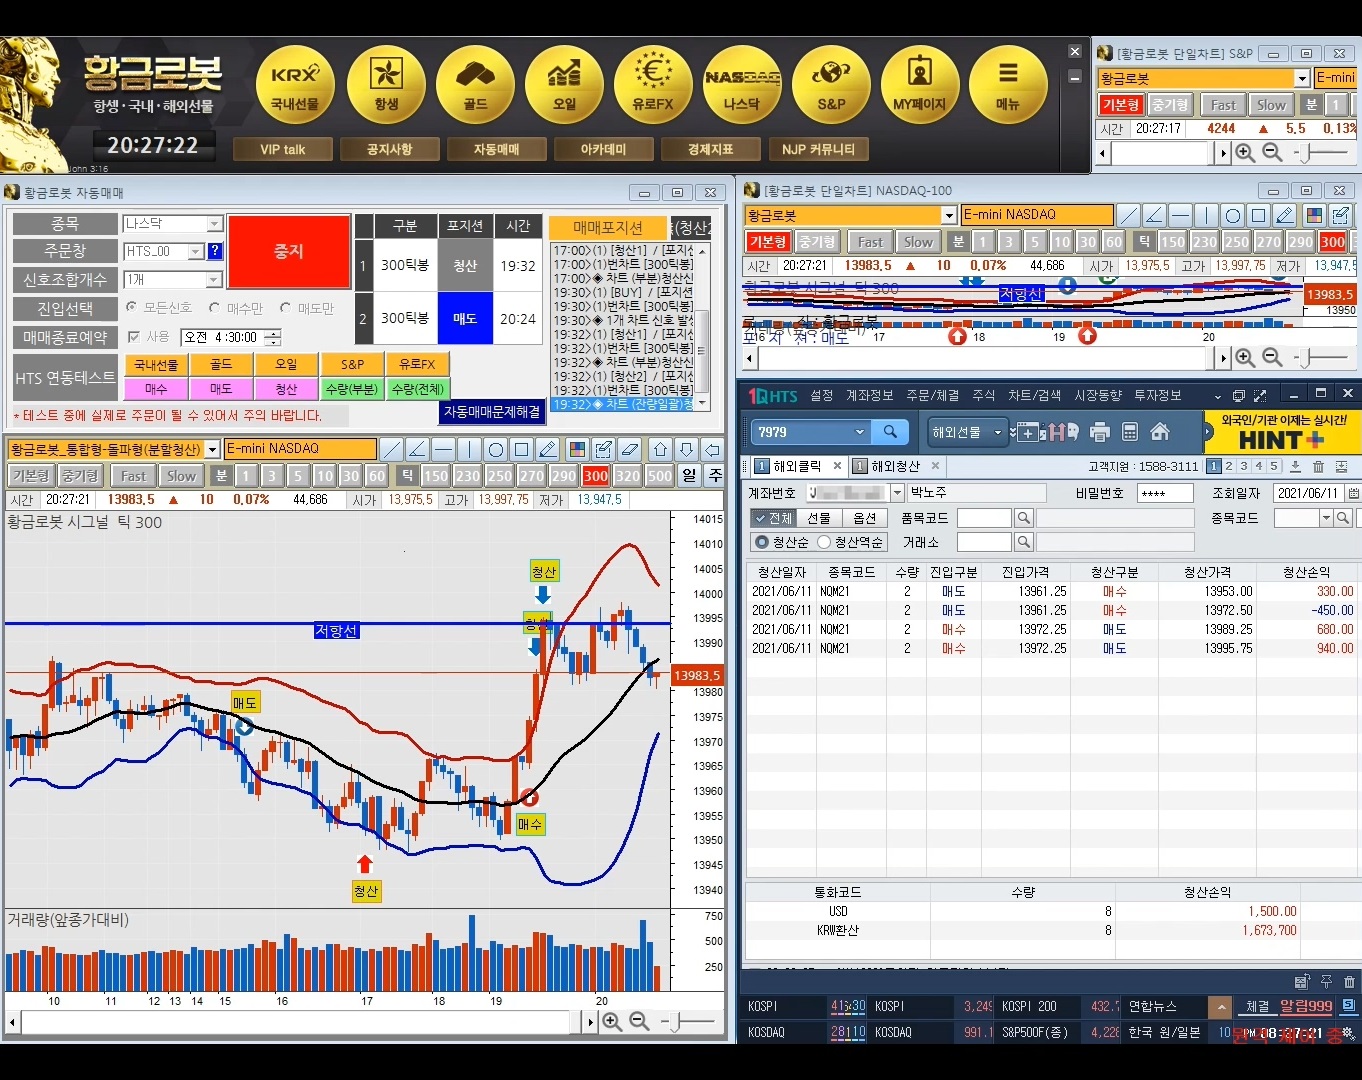Zoom out on the main chart
1362x1080 pixels.
[639, 1021]
